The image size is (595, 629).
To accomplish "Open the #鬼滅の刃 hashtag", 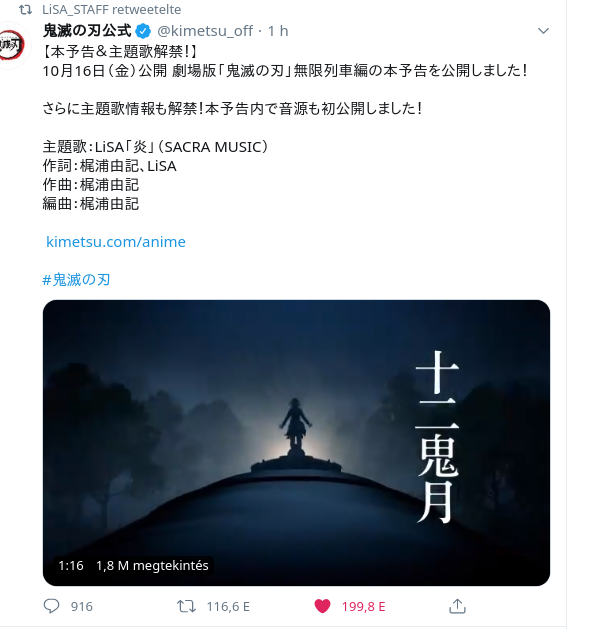I will [x=76, y=280].
